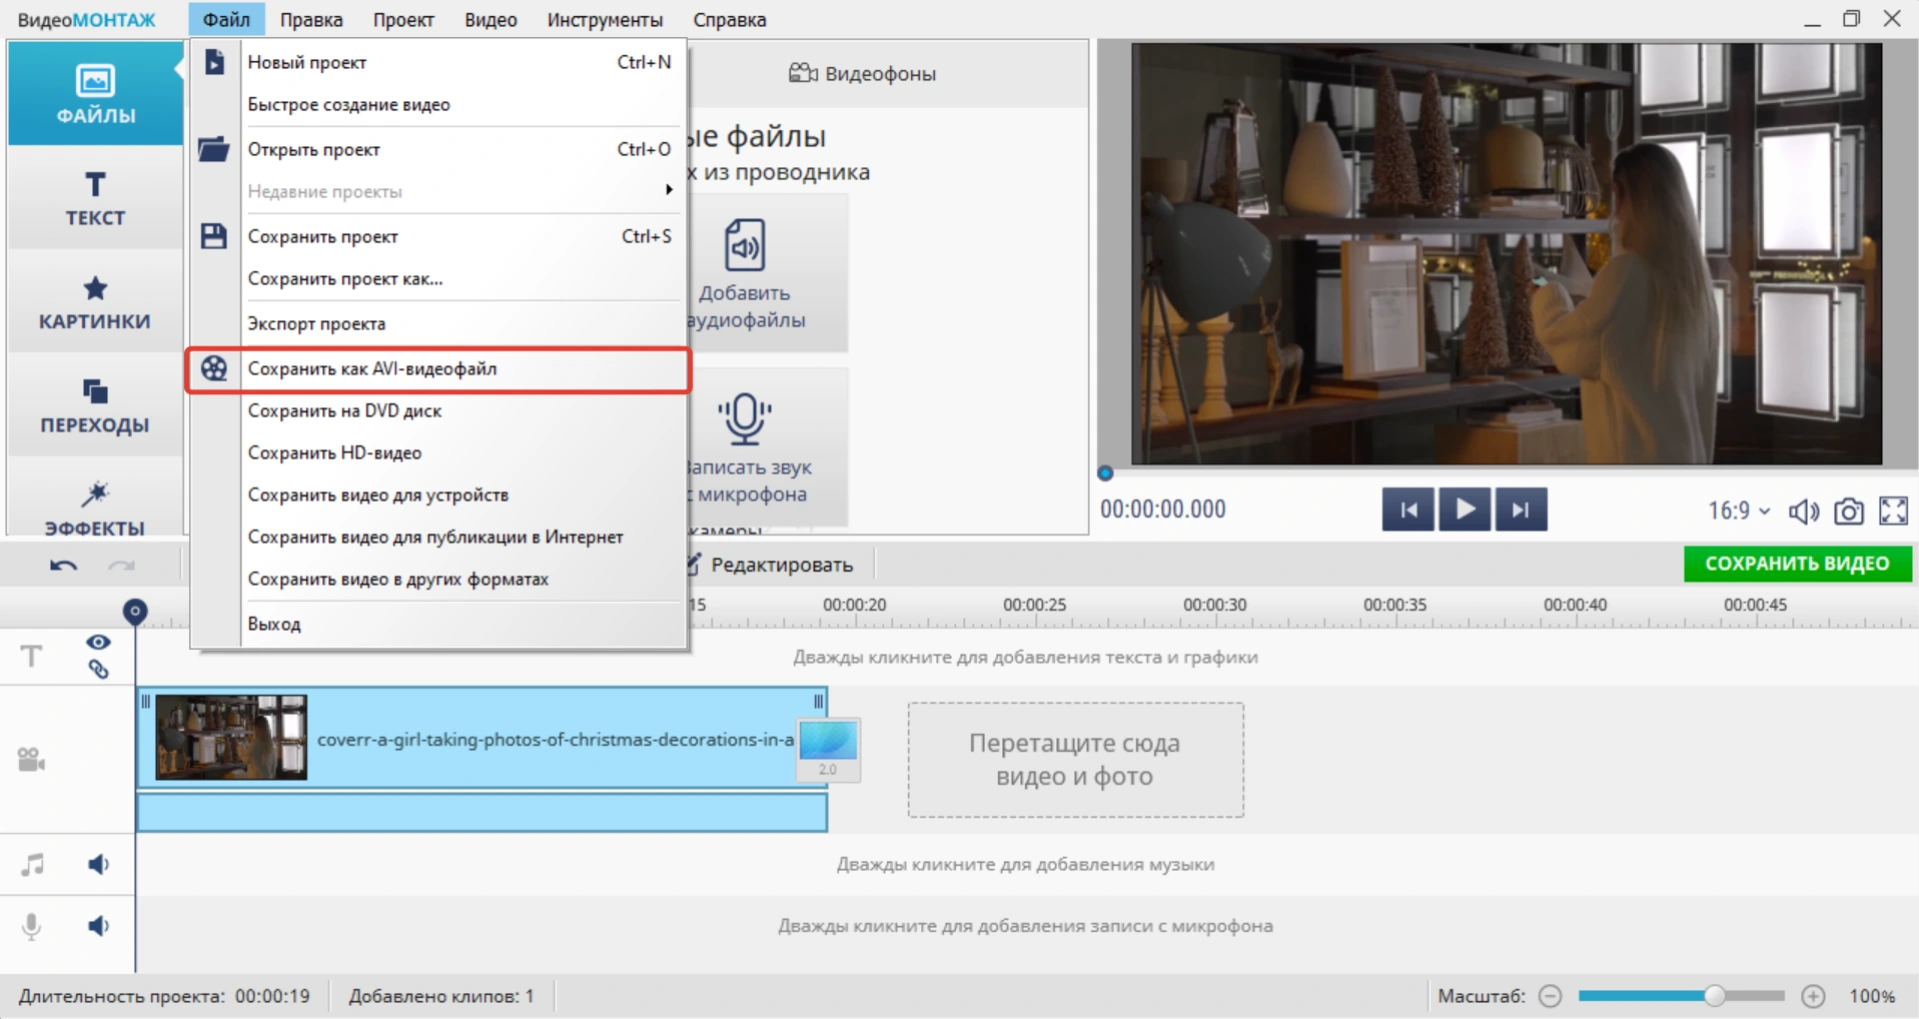Mute the music track

[98, 865]
